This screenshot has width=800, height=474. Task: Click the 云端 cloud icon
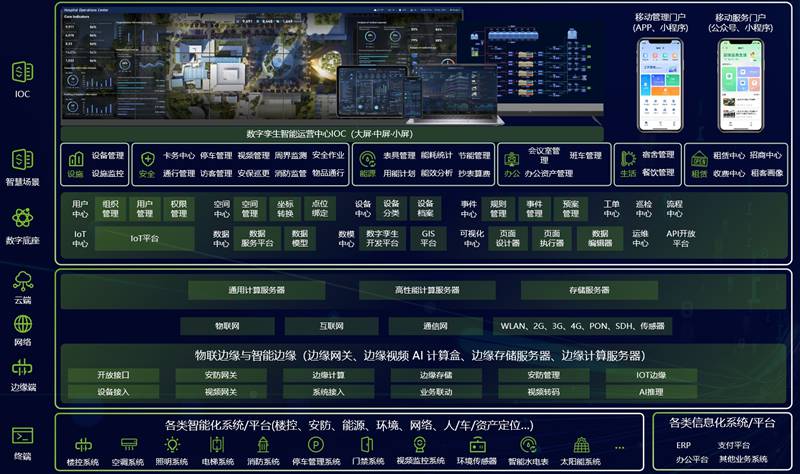click(22, 280)
